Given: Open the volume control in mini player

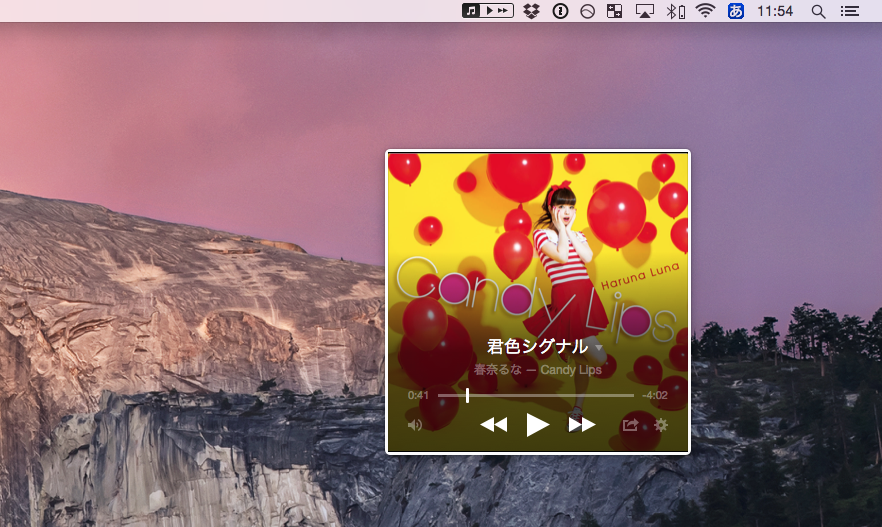Looking at the screenshot, I should pyautogui.click(x=415, y=425).
